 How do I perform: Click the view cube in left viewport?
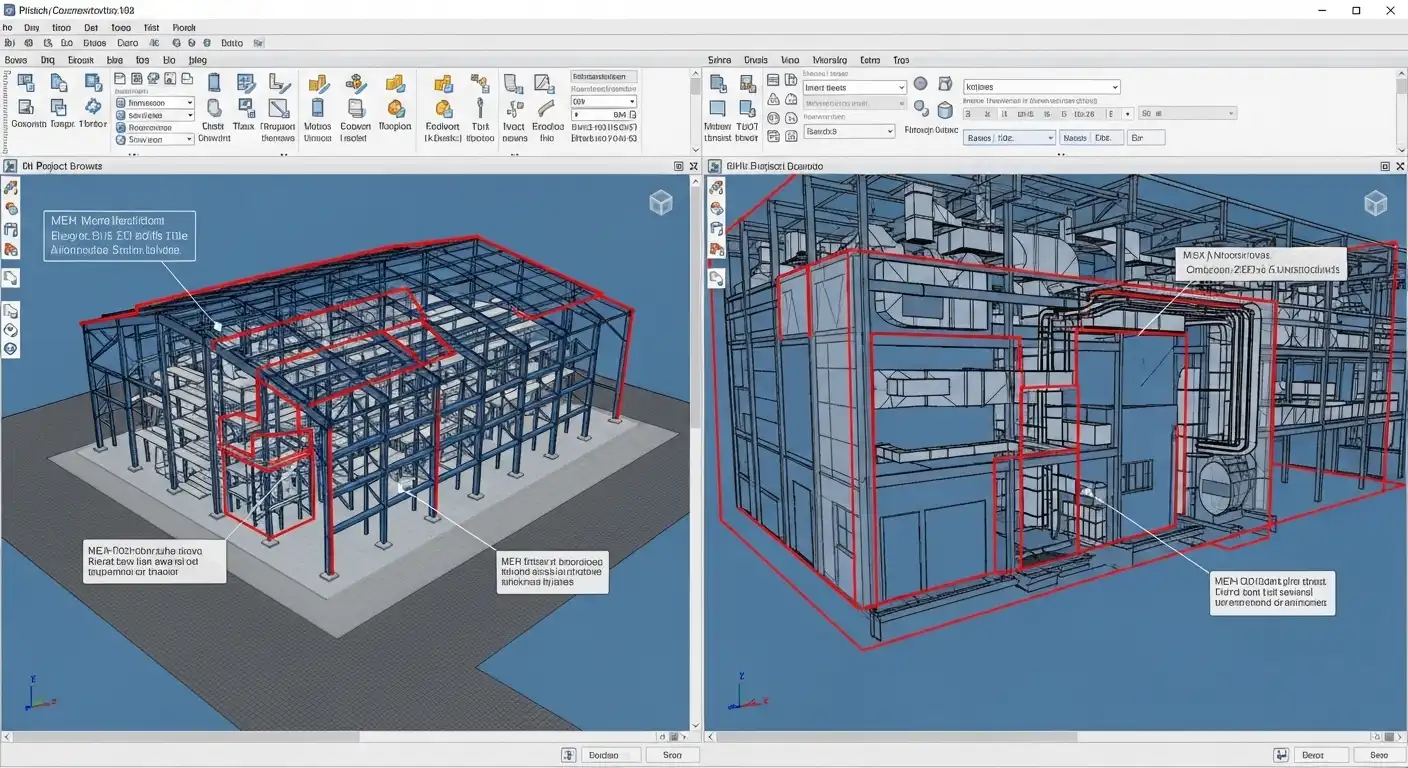[661, 203]
